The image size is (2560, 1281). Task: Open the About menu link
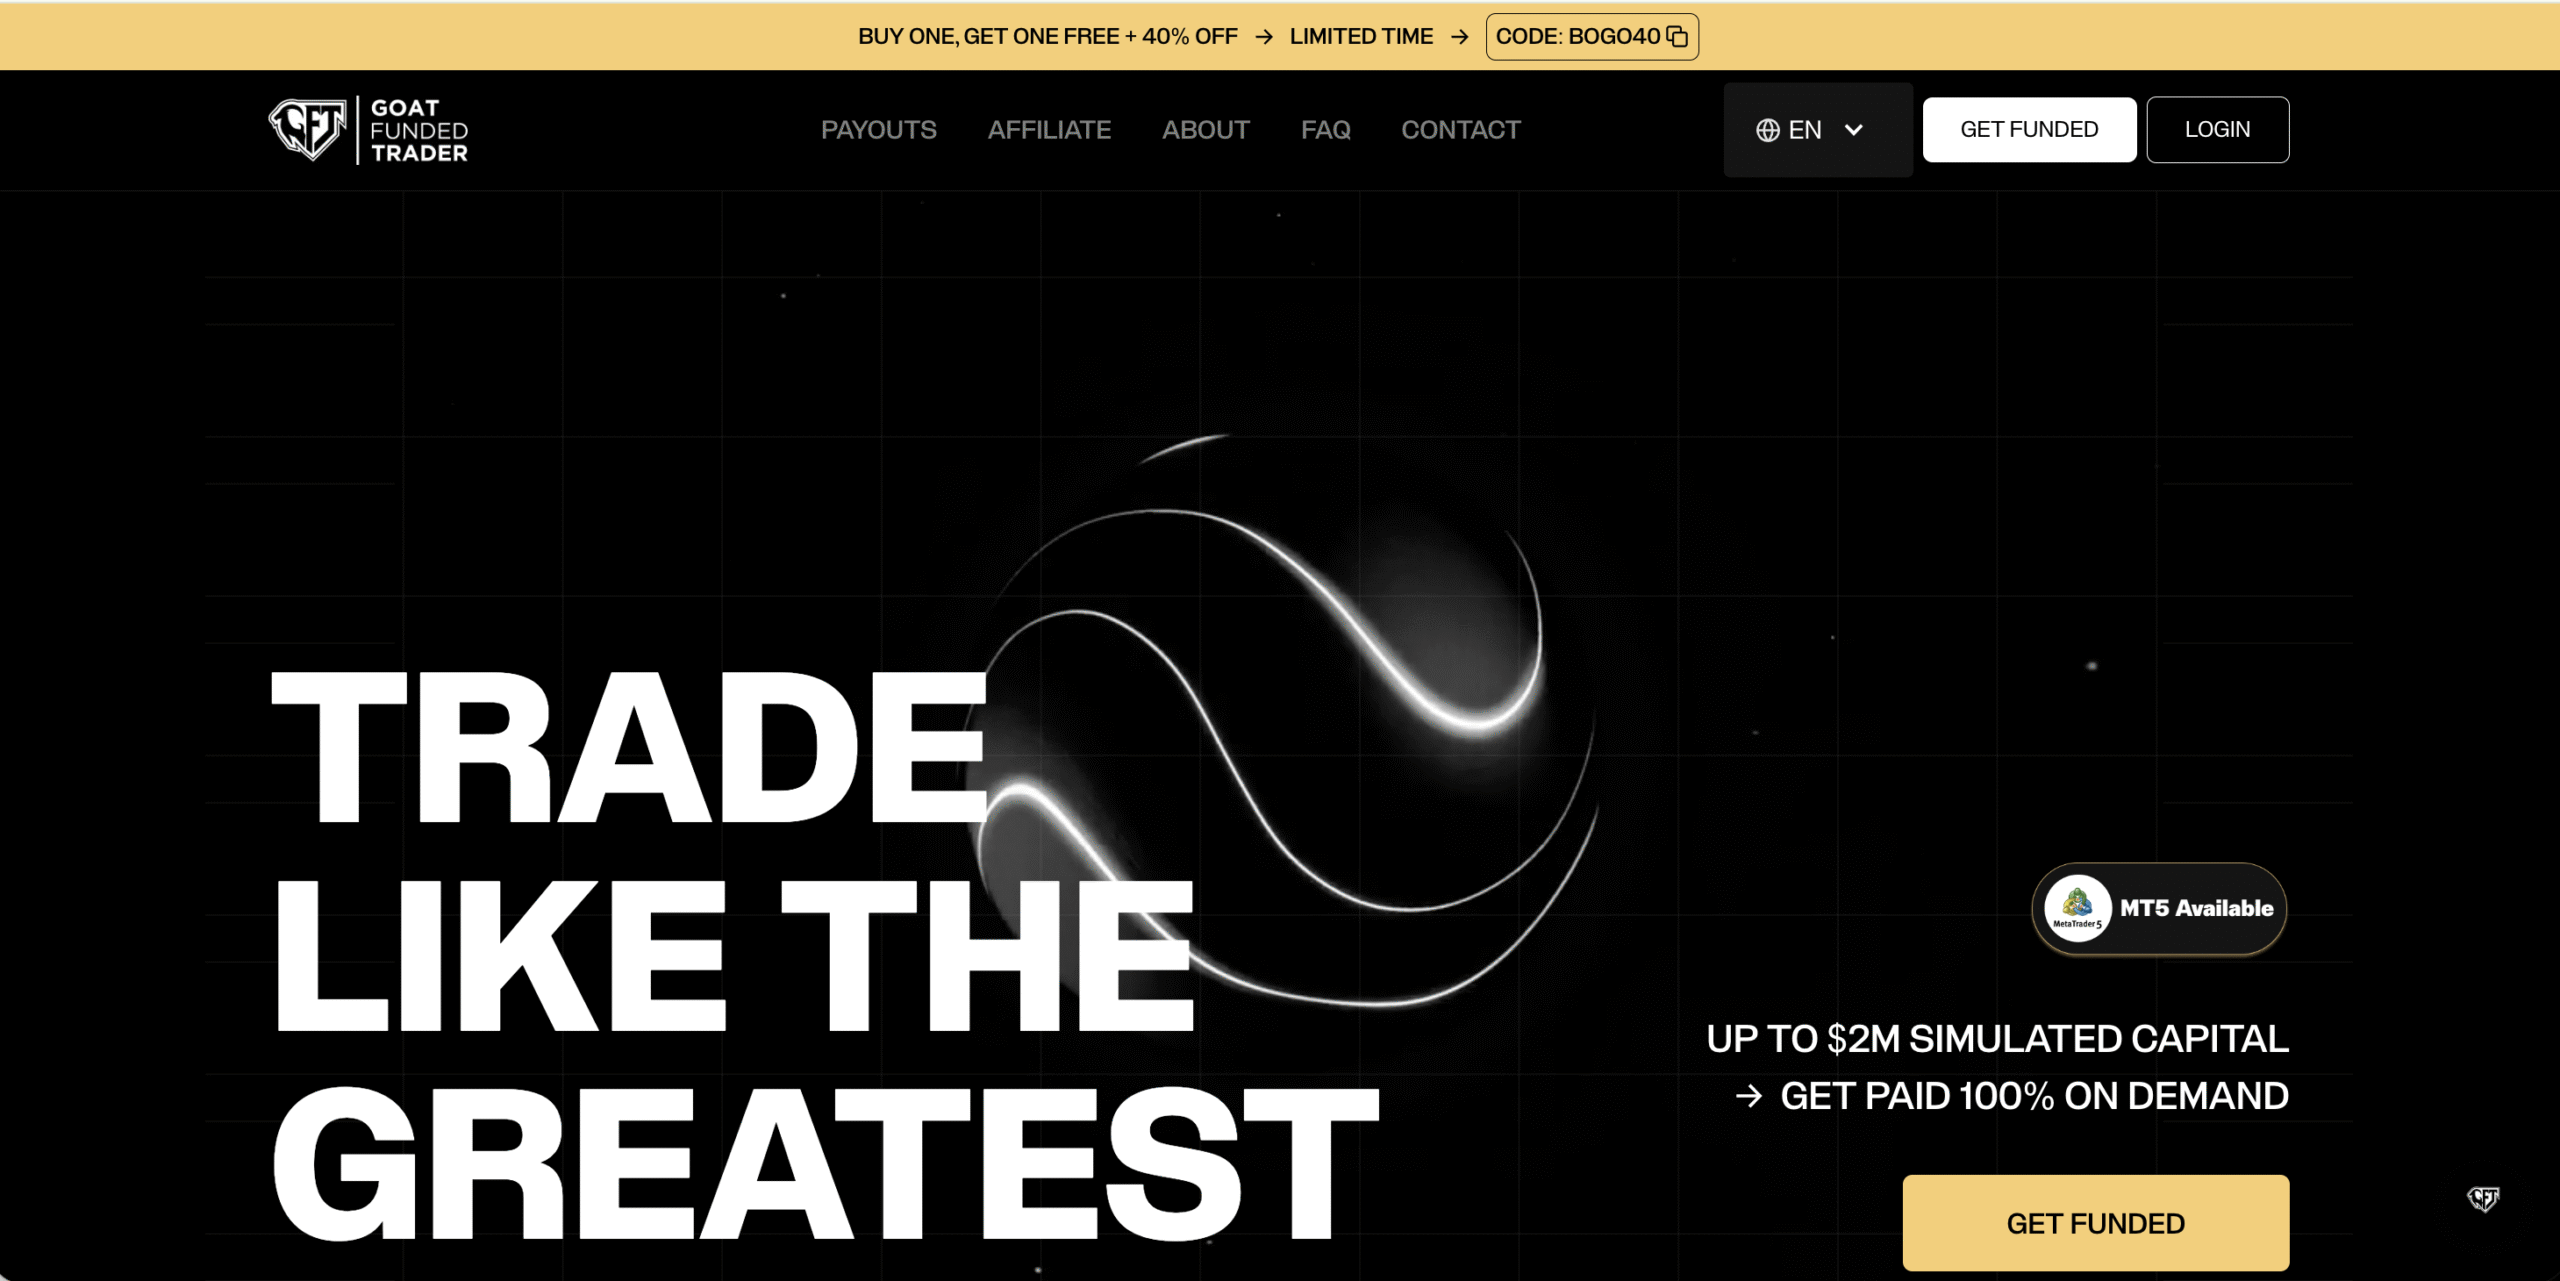click(1205, 130)
